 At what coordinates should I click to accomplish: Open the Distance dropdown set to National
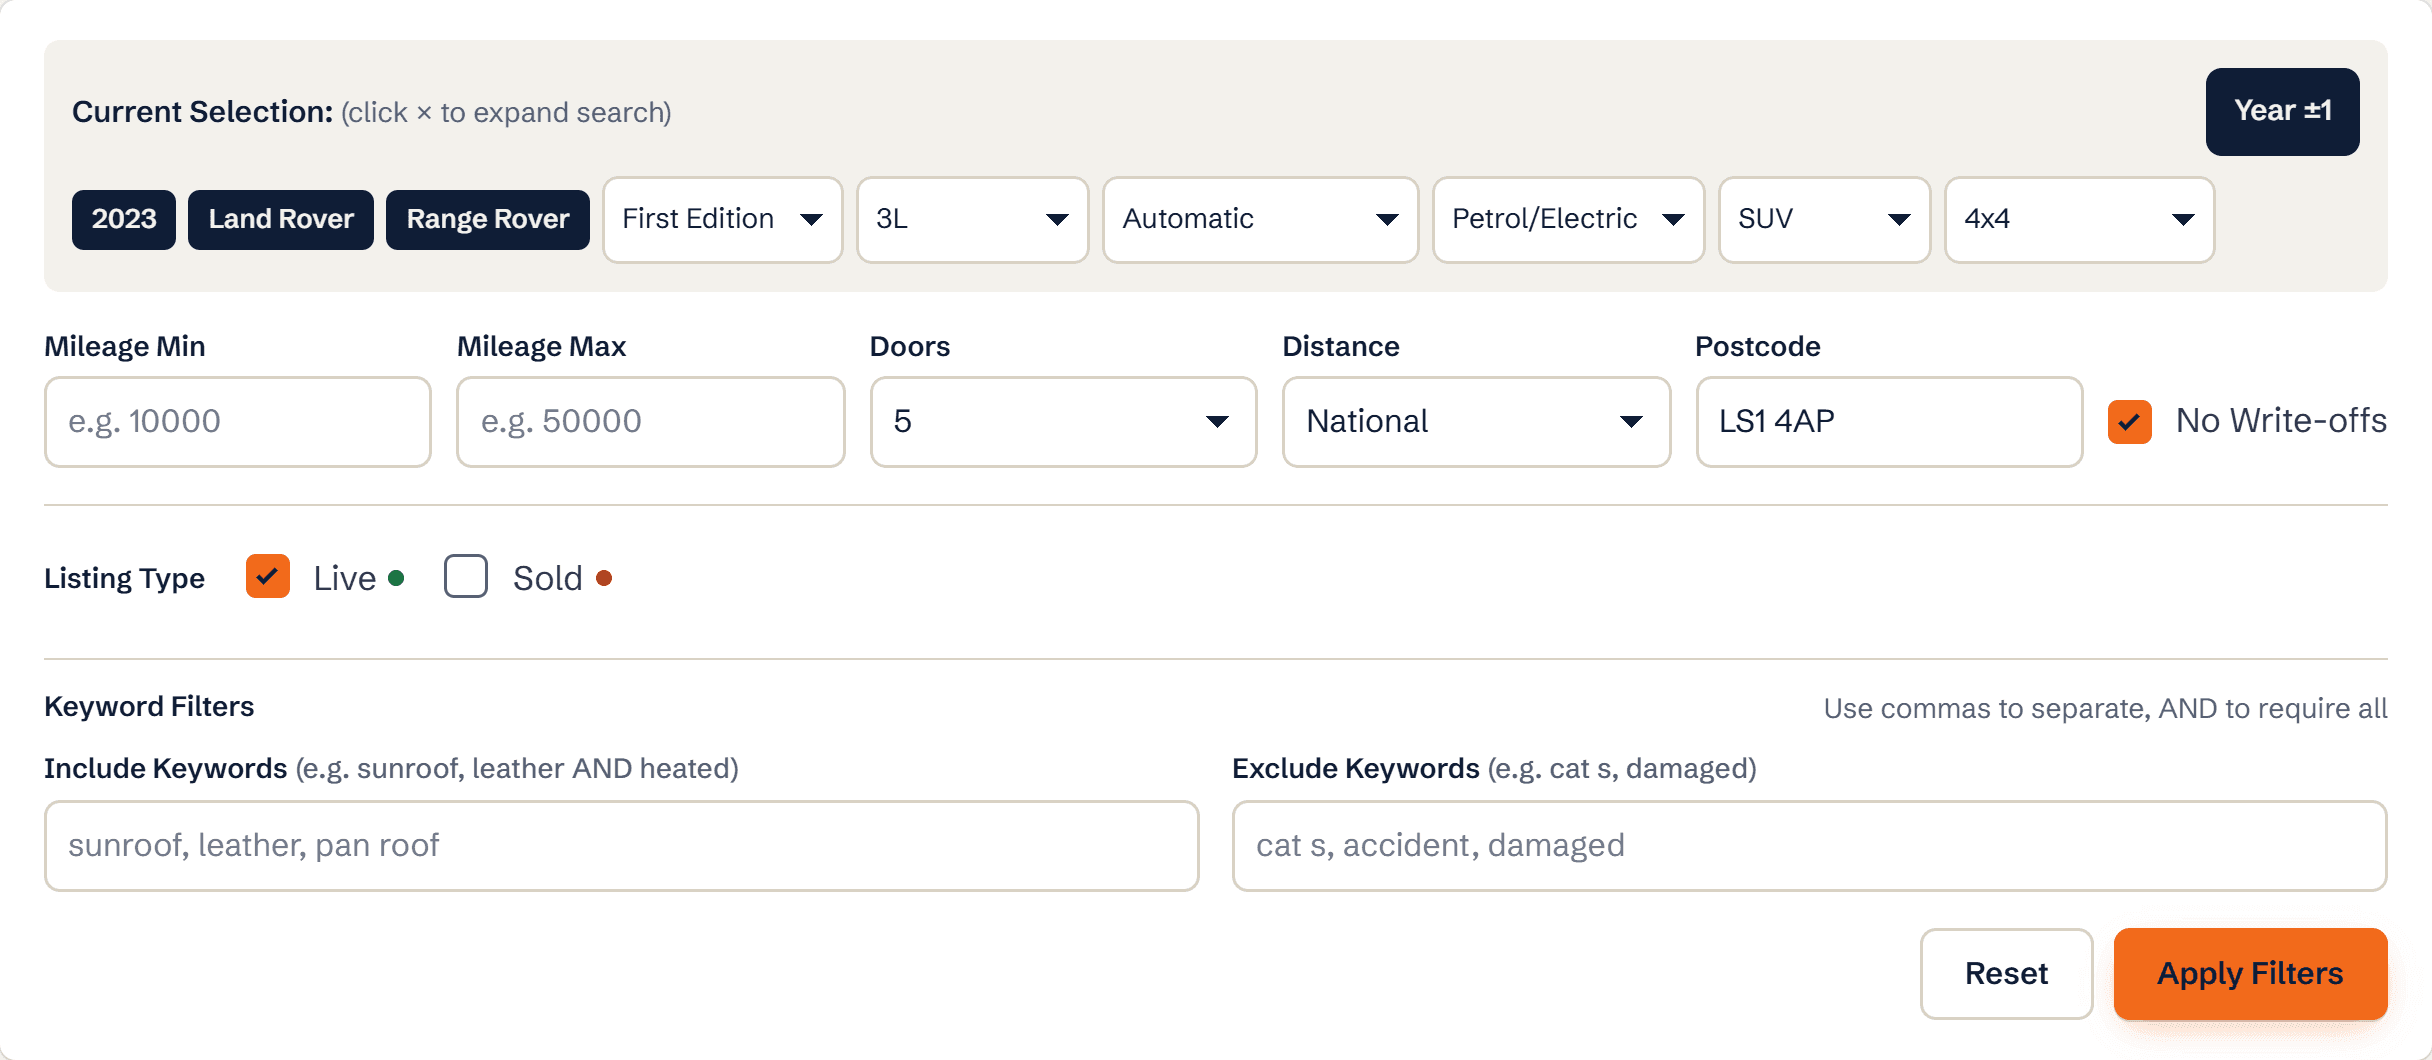[1477, 421]
